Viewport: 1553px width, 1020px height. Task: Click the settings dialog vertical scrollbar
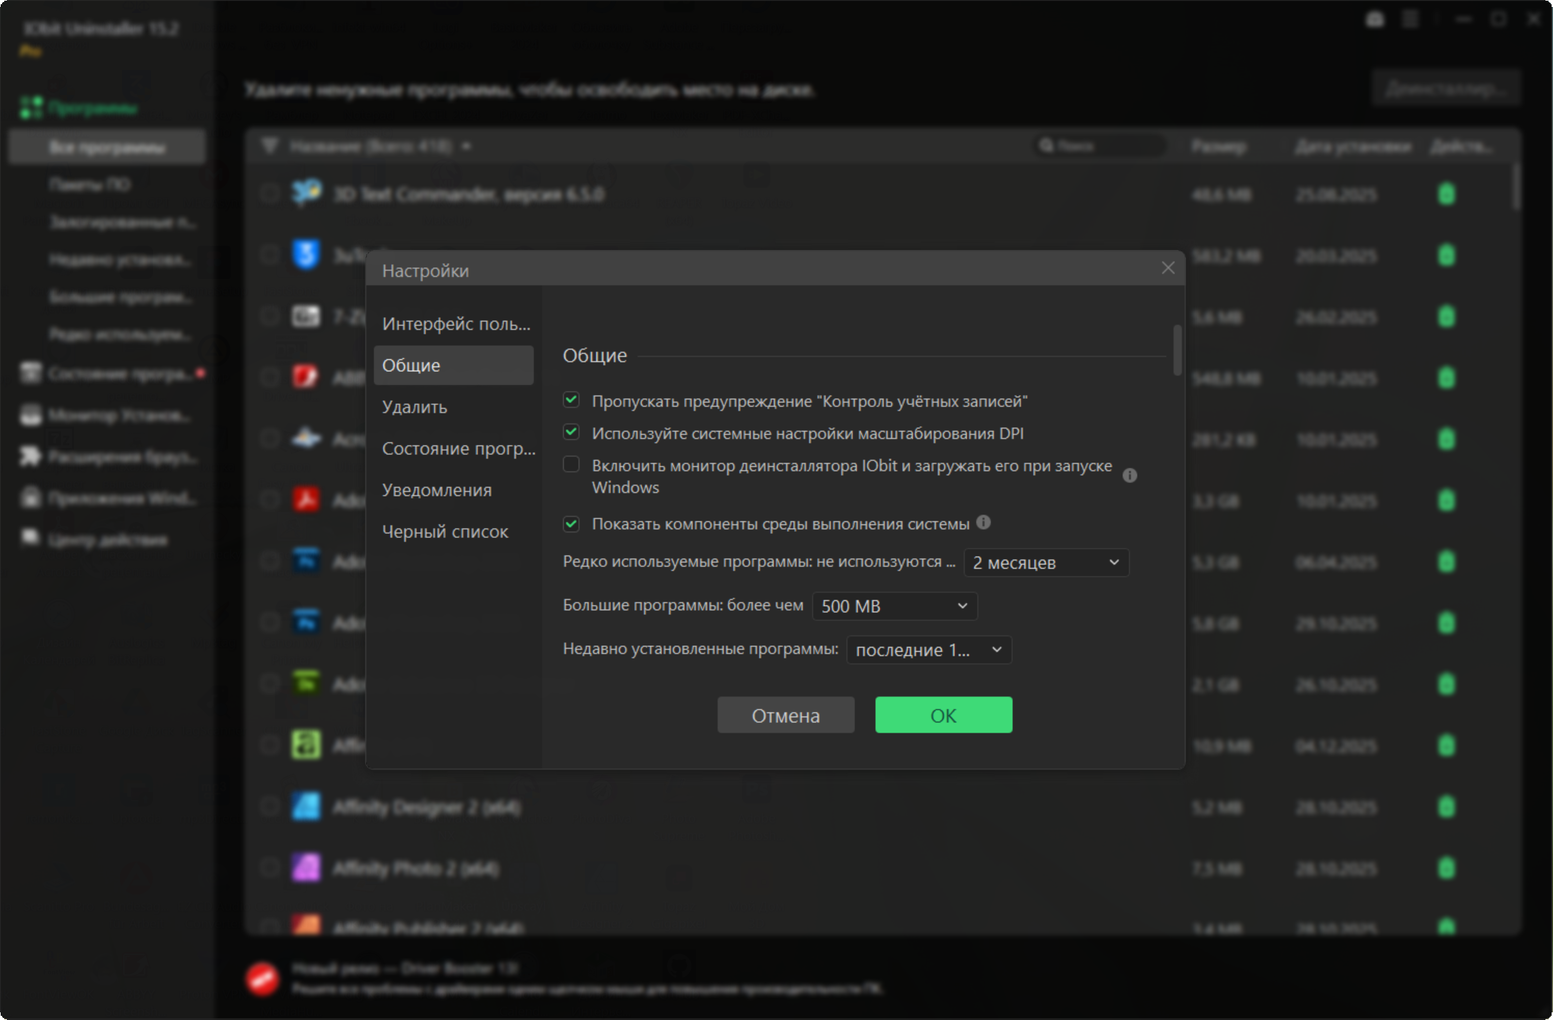tap(1177, 350)
